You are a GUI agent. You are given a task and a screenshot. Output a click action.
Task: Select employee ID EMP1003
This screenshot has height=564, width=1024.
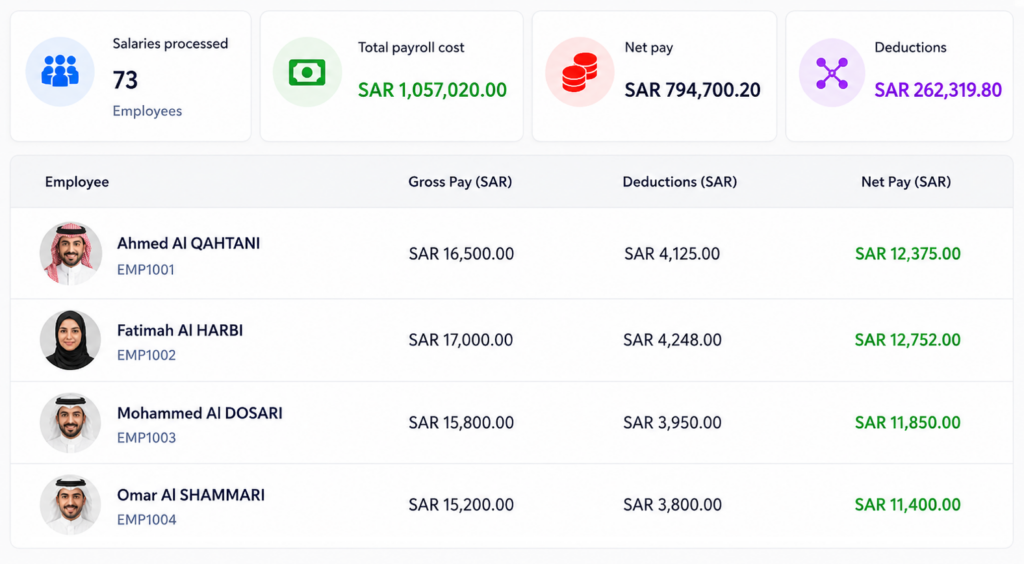(x=146, y=437)
